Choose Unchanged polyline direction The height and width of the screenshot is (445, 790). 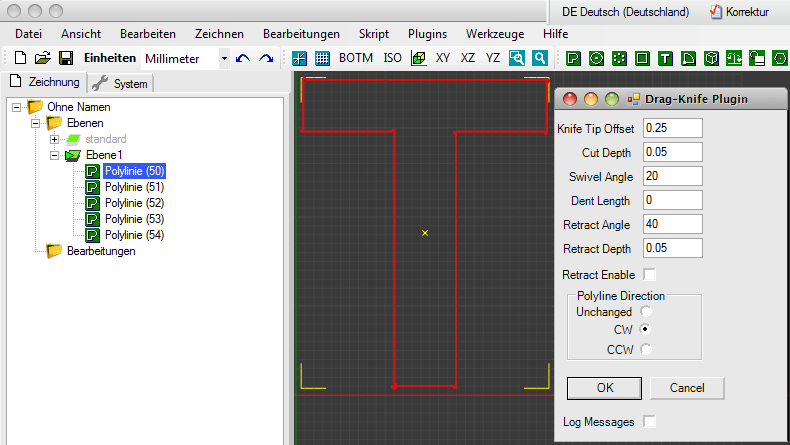(x=645, y=311)
